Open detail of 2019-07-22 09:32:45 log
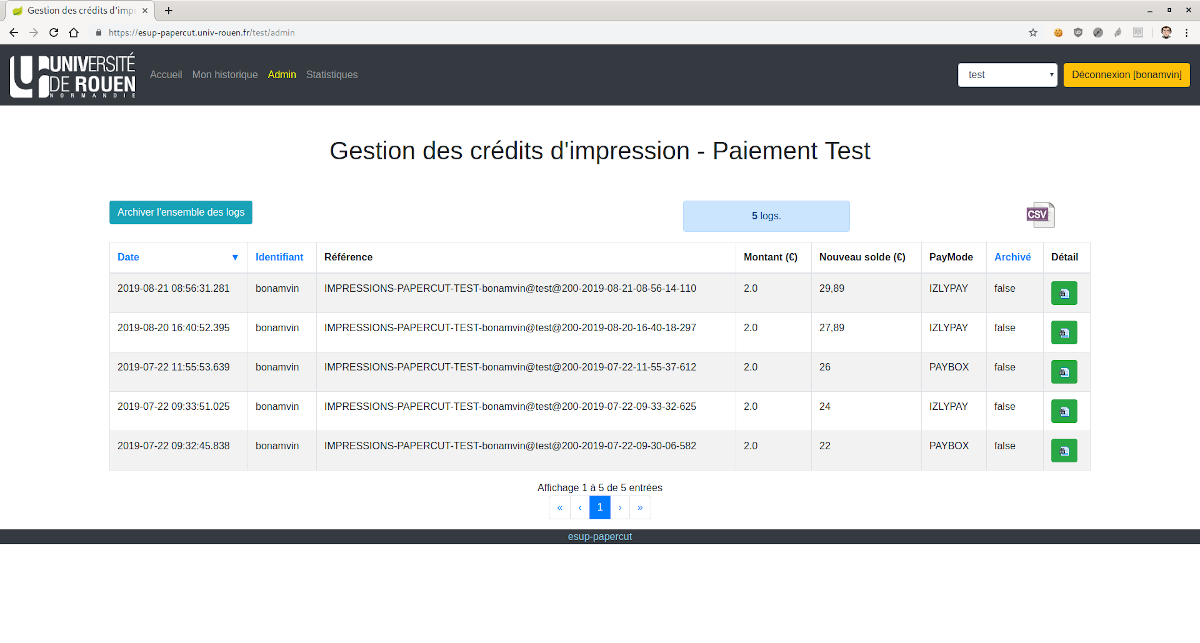 [x=1063, y=450]
